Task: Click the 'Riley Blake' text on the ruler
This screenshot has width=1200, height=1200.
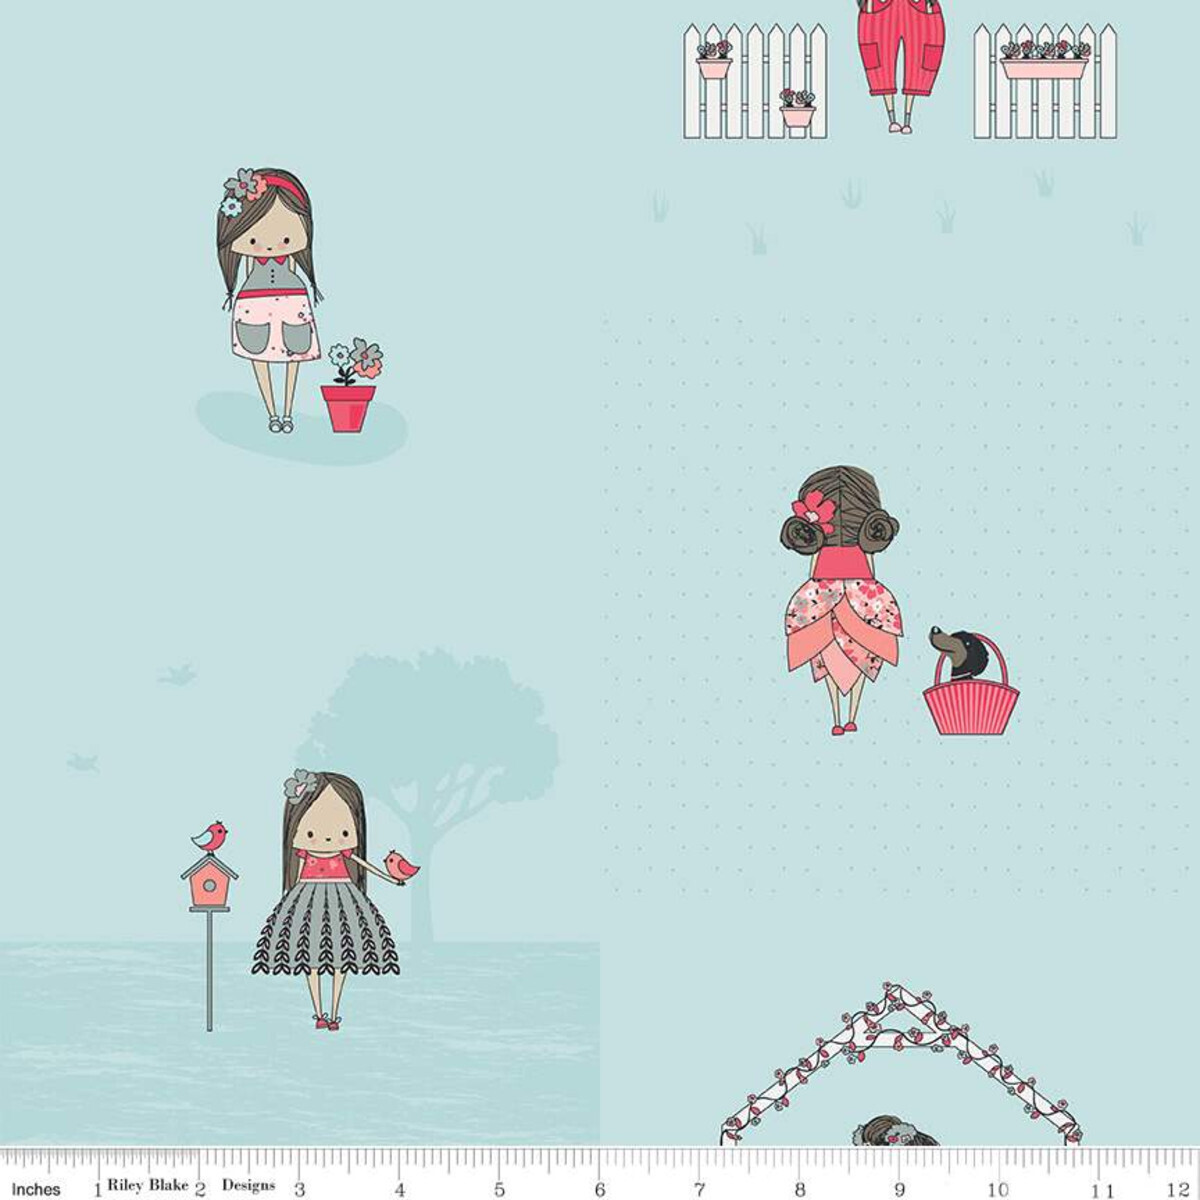Action: pyautogui.click(x=148, y=1185)
